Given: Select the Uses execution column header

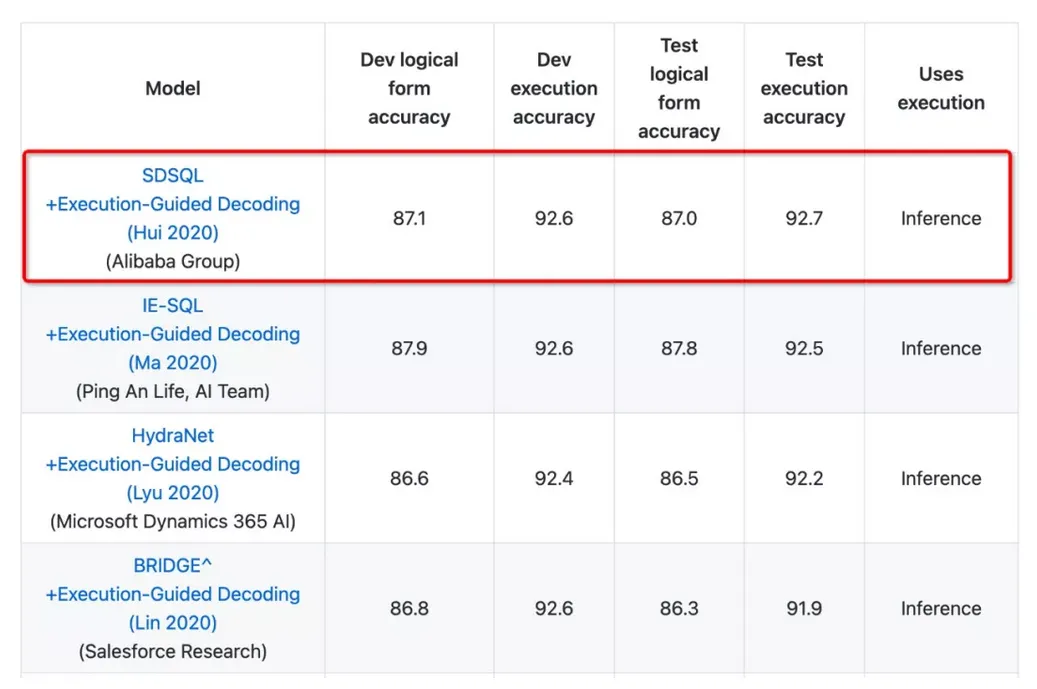Looking at the screenshot, I should pos(941,88).
